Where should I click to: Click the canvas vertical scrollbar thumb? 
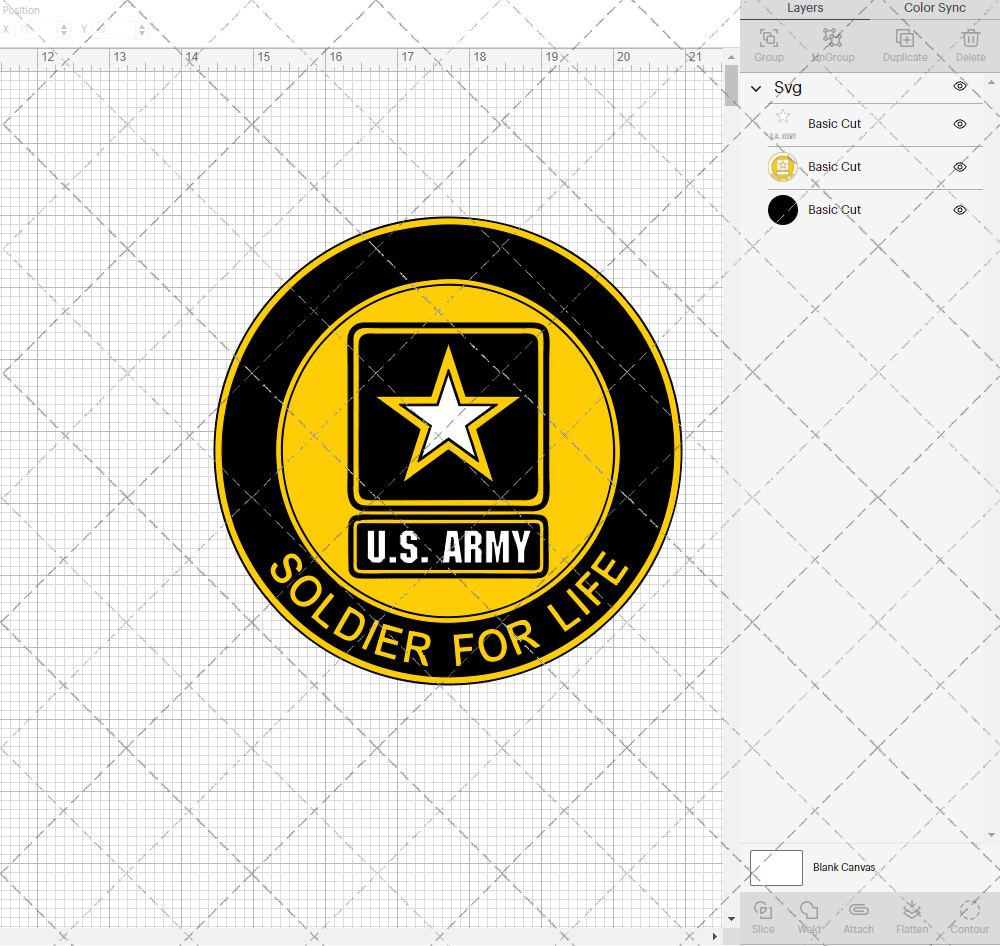pyautogui.click(x=732, y=85)
